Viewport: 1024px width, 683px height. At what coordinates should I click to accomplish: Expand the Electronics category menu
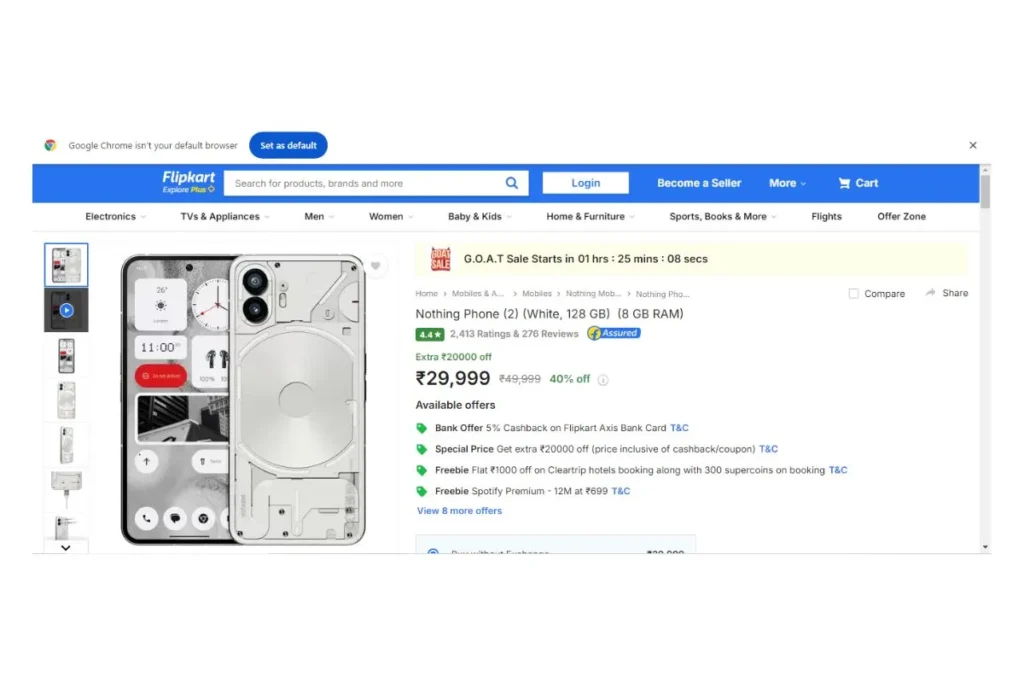point(116,217)
